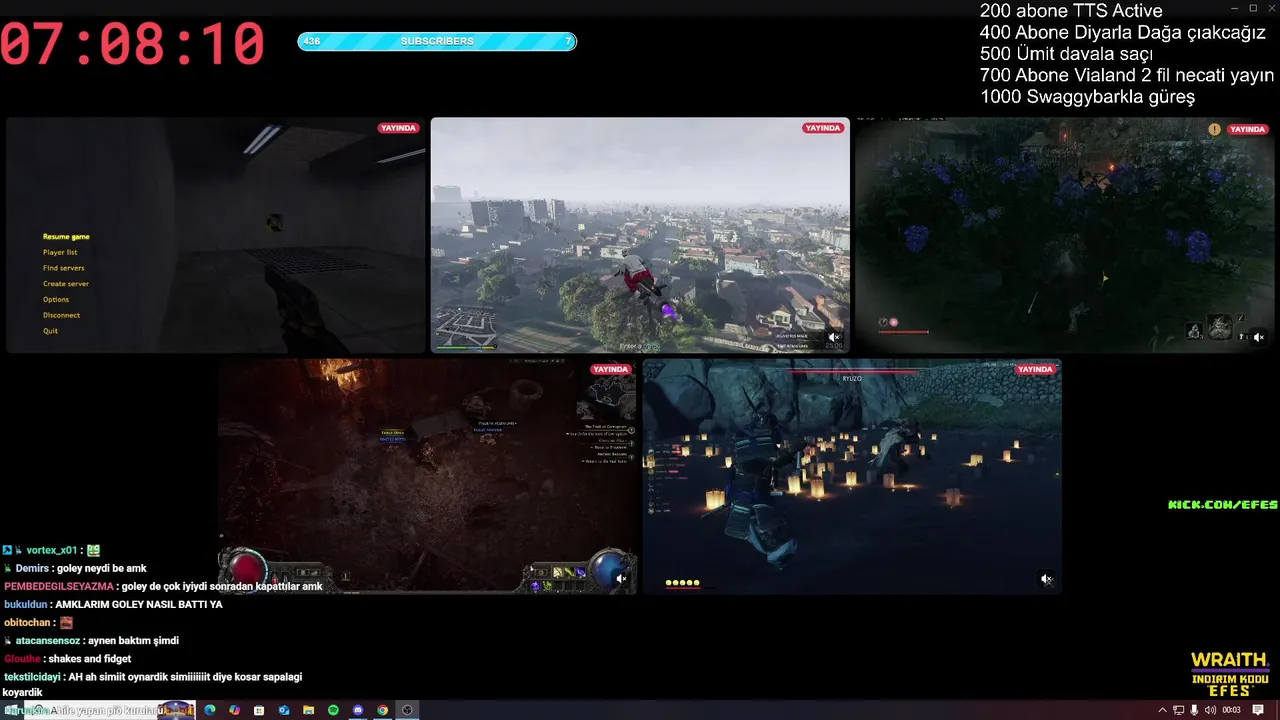Open the volume control tray icon
The height and width of the screenshot is (720, 1280).
pyautogui.click(x=1210, y=710)
